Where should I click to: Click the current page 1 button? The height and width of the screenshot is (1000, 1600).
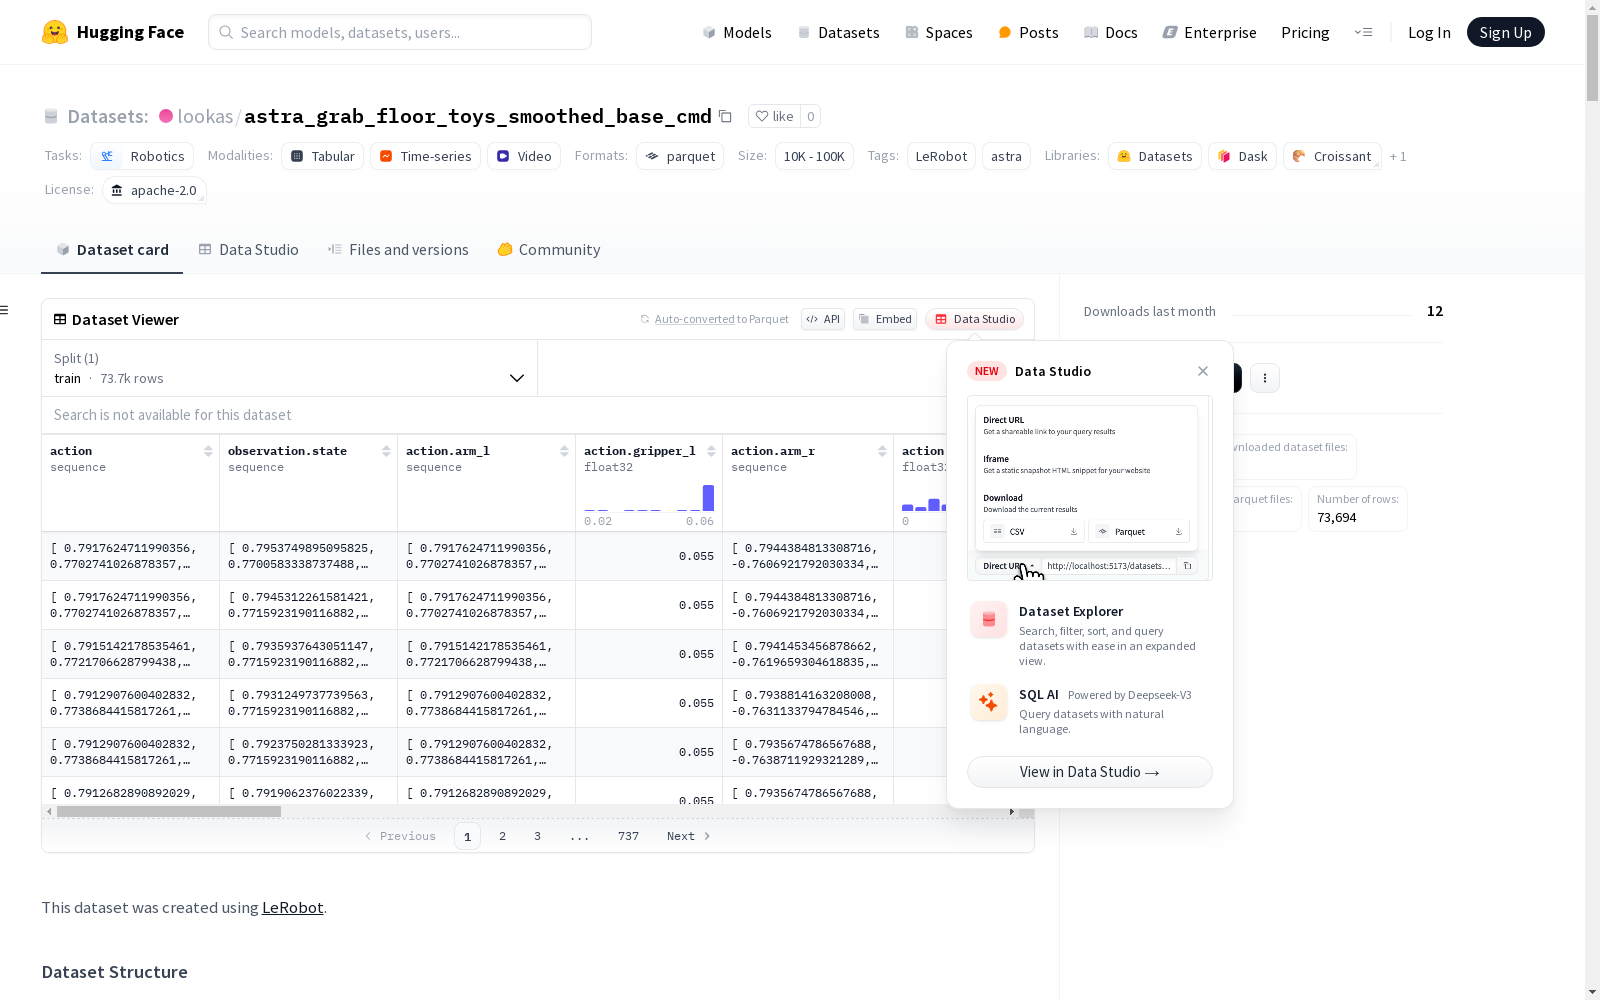coord(467,836)
